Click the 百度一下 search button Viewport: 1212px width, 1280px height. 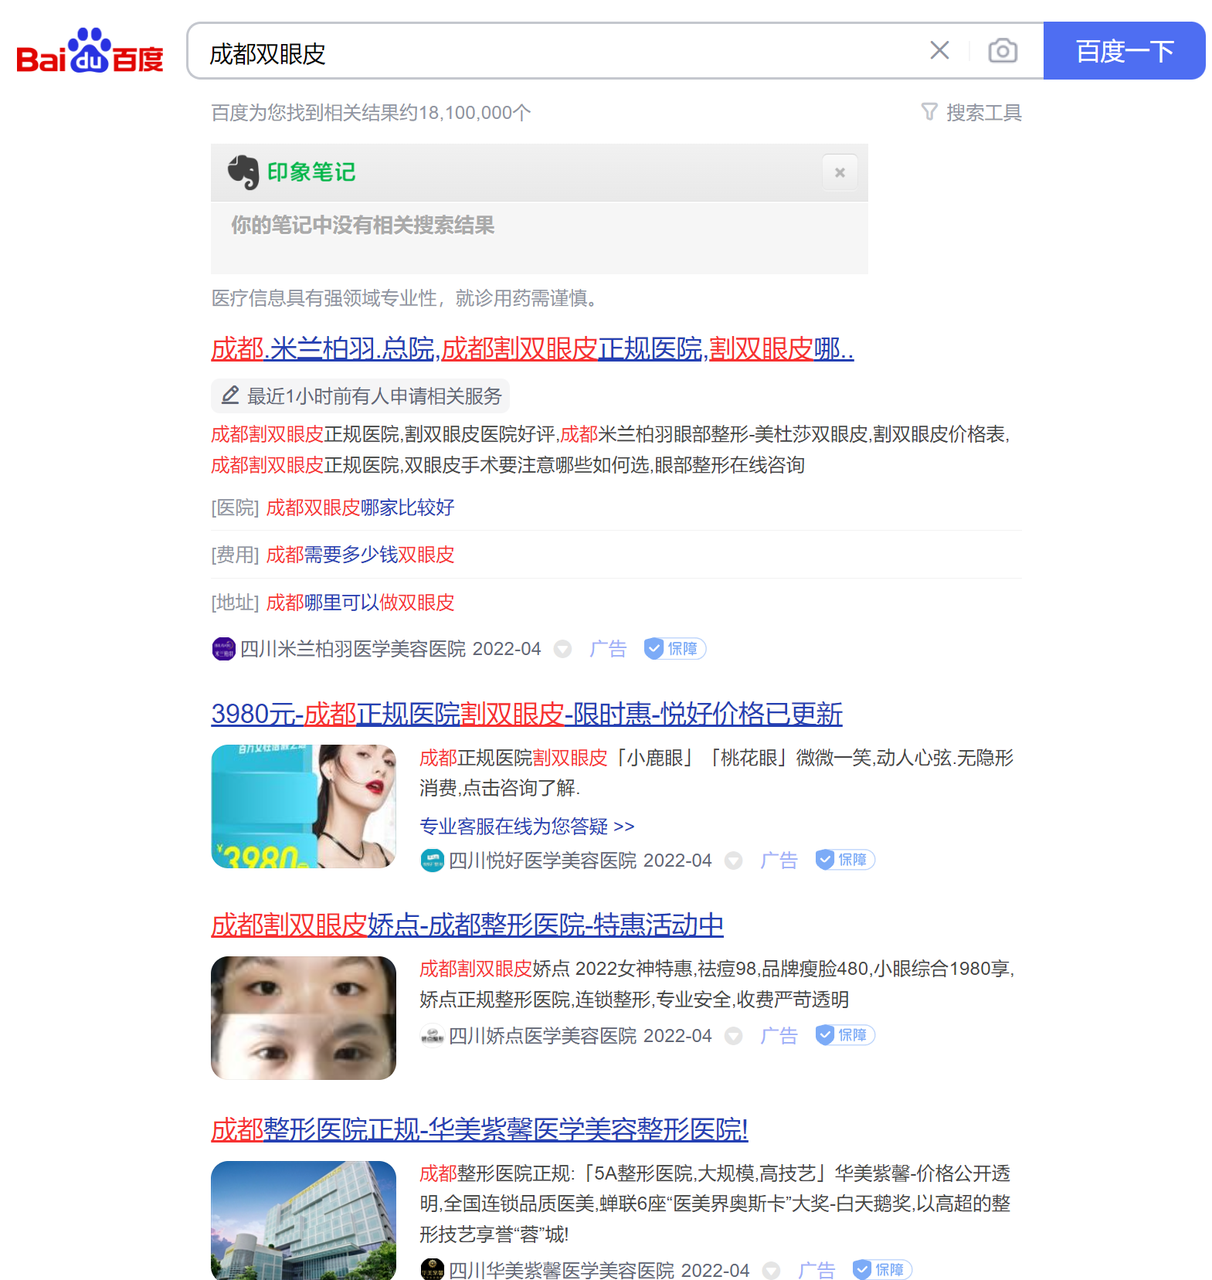click(x=1124, y=51)
